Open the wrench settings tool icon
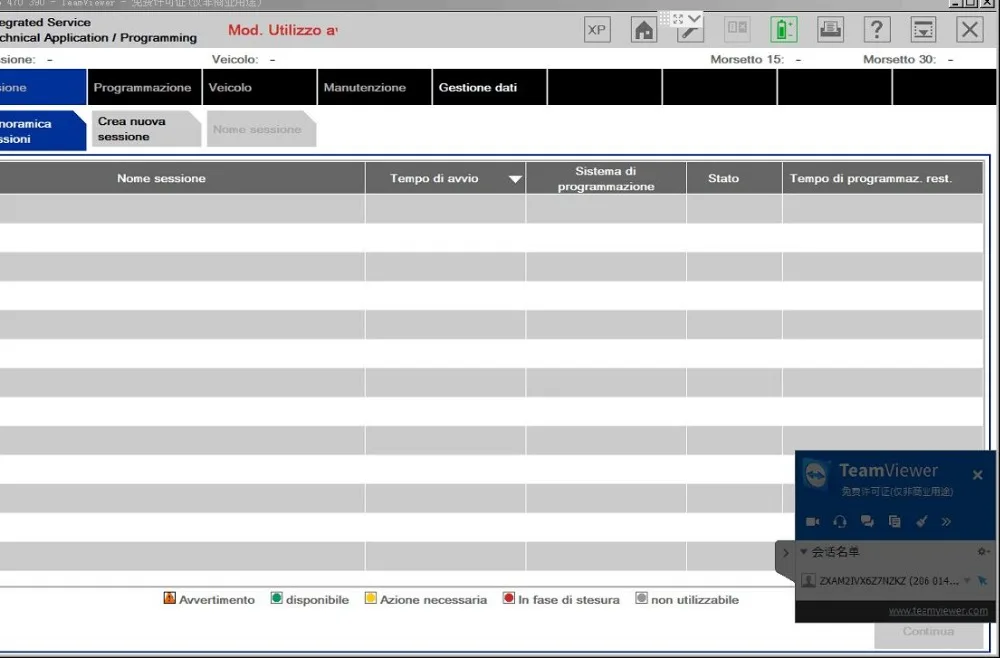 [690, 33]
